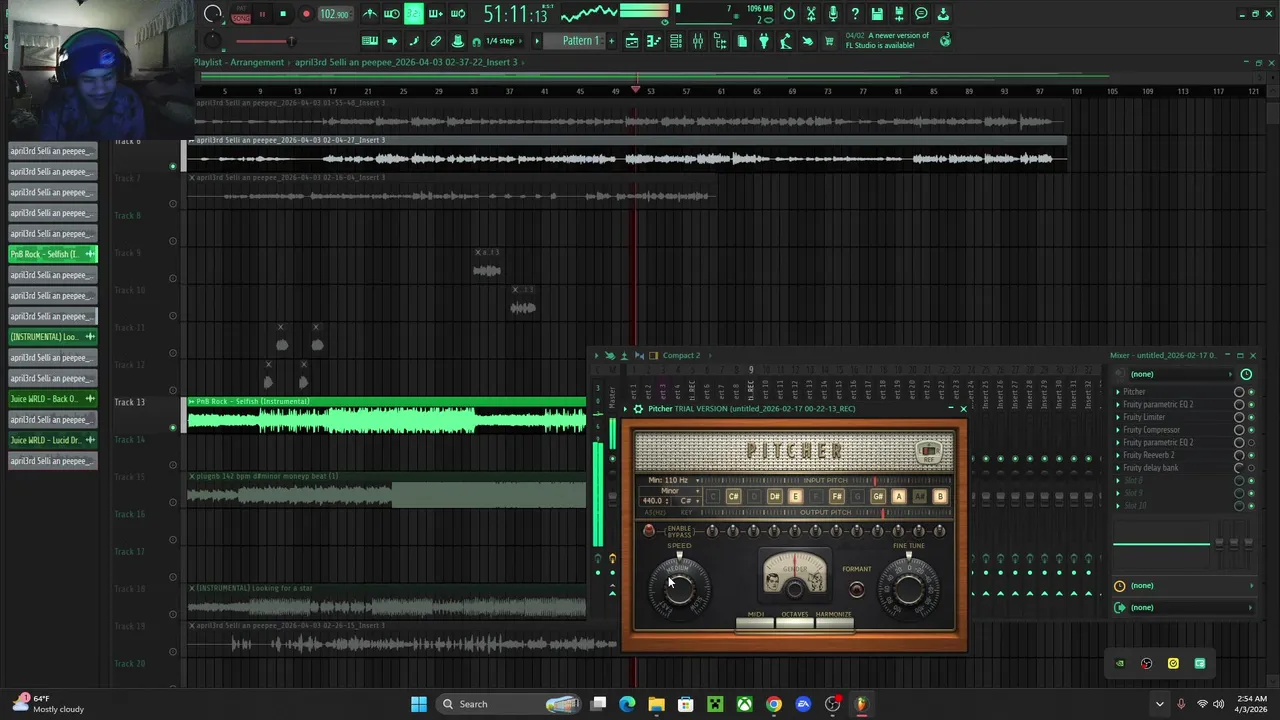Stop playback with the stop button
The width and height of the screenshot is (1280, 720).
click(x=283, y=14)
